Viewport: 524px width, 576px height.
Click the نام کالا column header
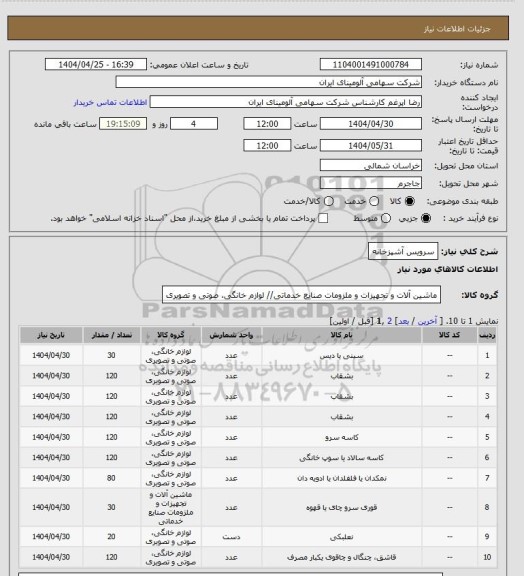coord(342,335)
